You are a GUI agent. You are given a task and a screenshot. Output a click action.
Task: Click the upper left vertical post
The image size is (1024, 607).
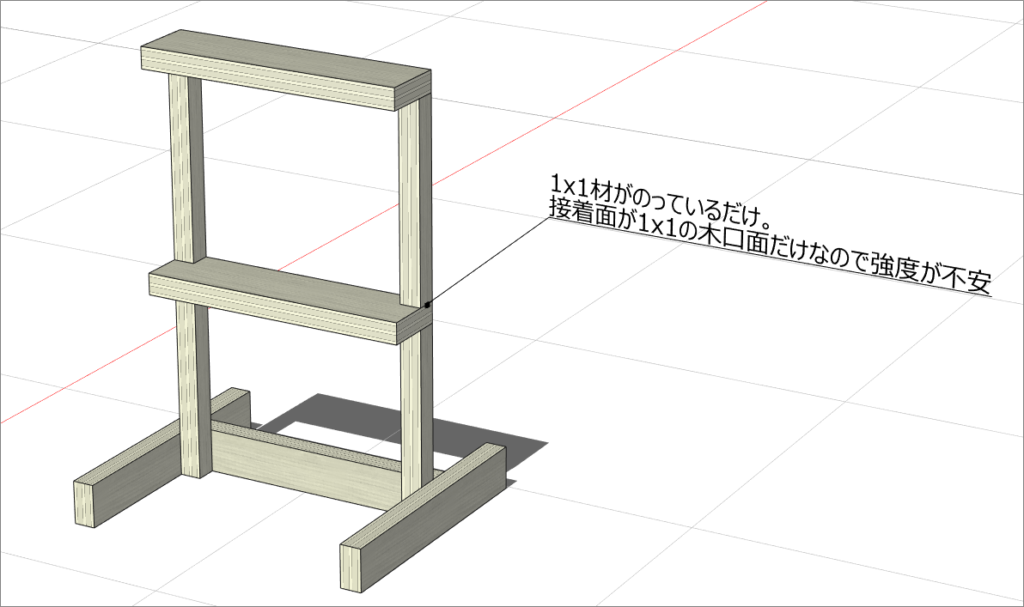[184, 170]
